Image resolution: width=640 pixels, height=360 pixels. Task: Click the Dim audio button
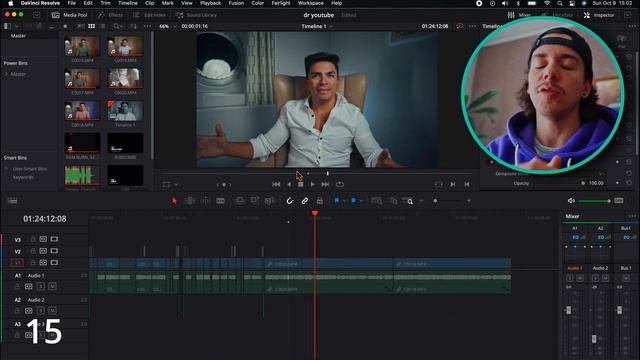[619, 201]
